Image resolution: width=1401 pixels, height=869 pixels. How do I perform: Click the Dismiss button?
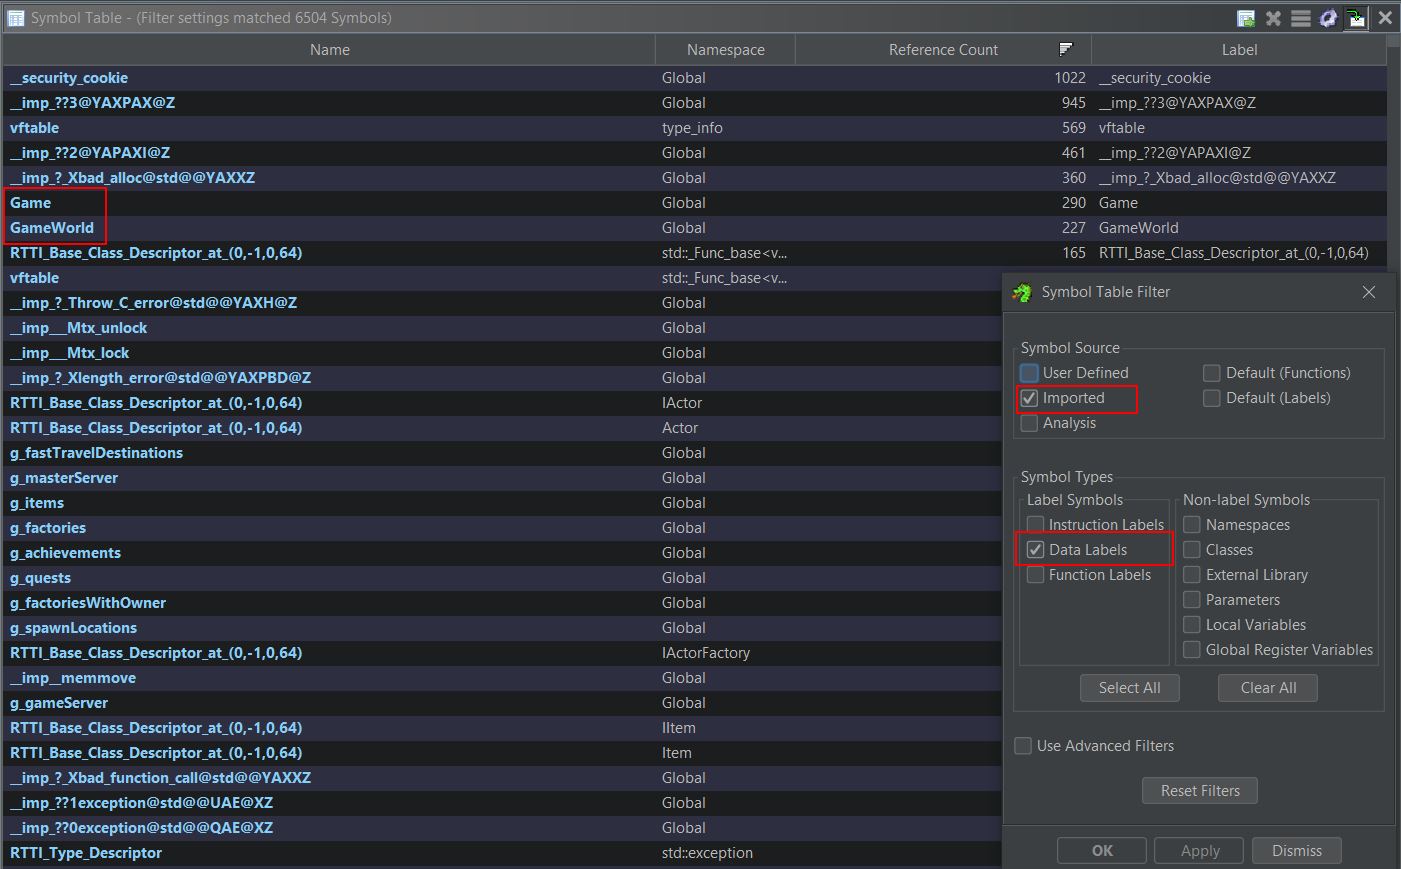(x=1297, y=851)
